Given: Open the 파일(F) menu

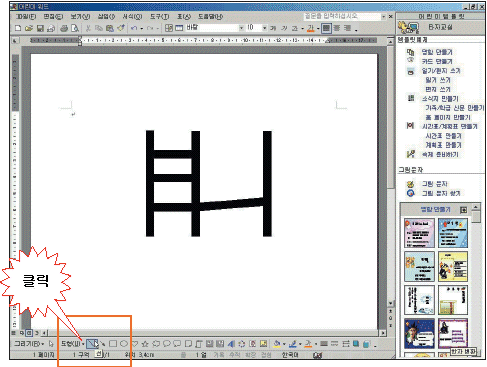Looking at the screenshot, I should pyautogui.click(x=26, y=16).
